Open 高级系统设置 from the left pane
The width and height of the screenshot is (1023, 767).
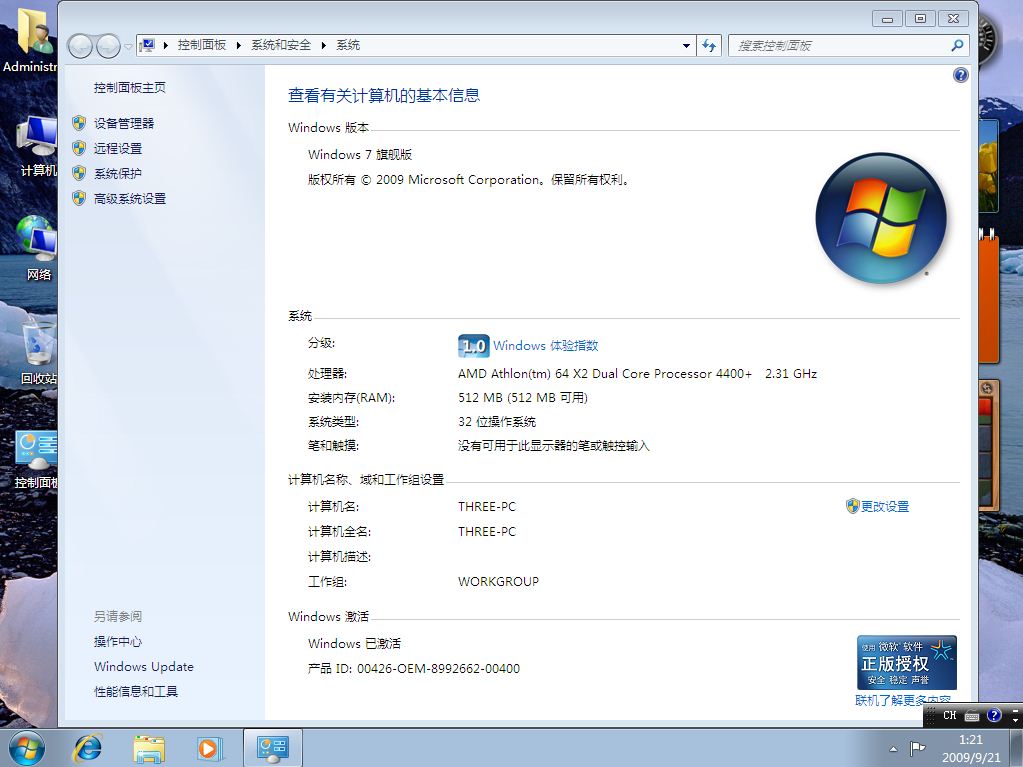tap(130, 198)
